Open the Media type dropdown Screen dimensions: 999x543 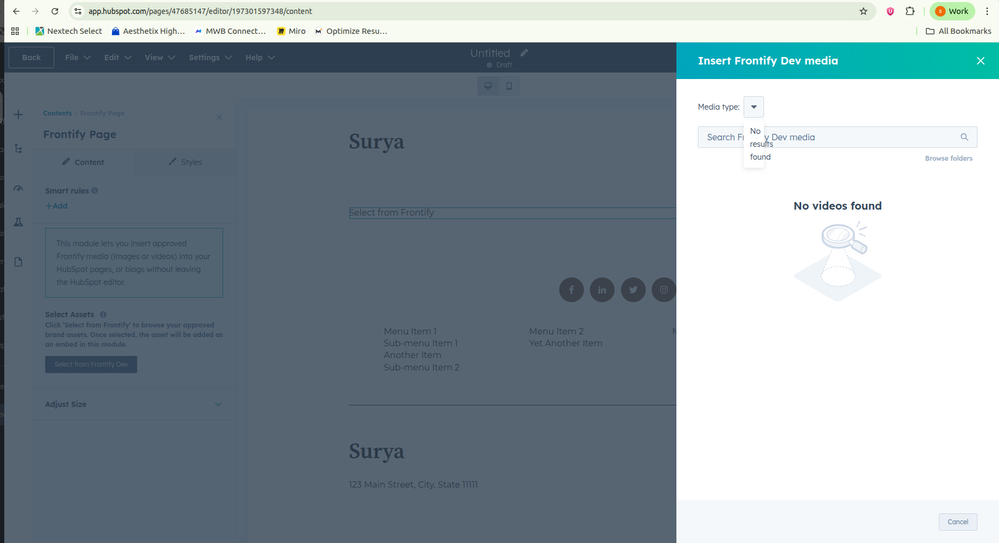[754, 107]
